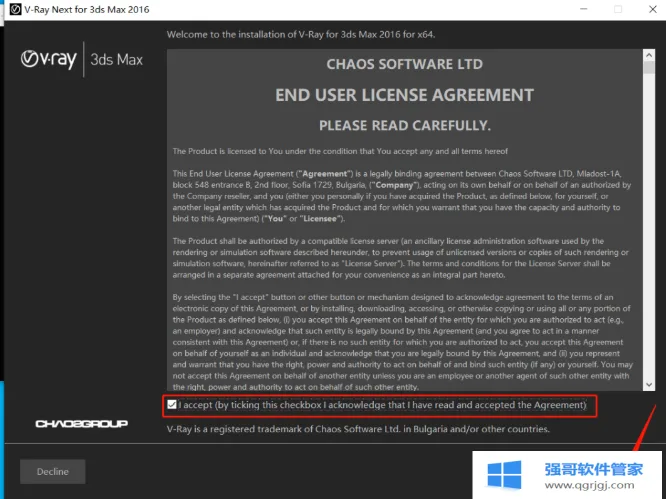Close the V-Ray installer window

tap(653, 9)
